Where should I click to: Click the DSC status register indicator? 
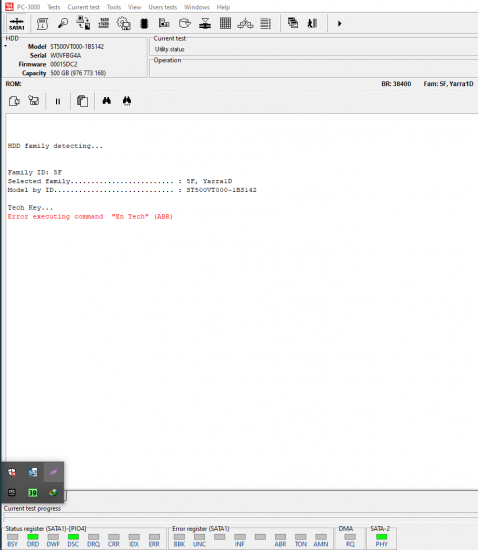tap(73, 537)
